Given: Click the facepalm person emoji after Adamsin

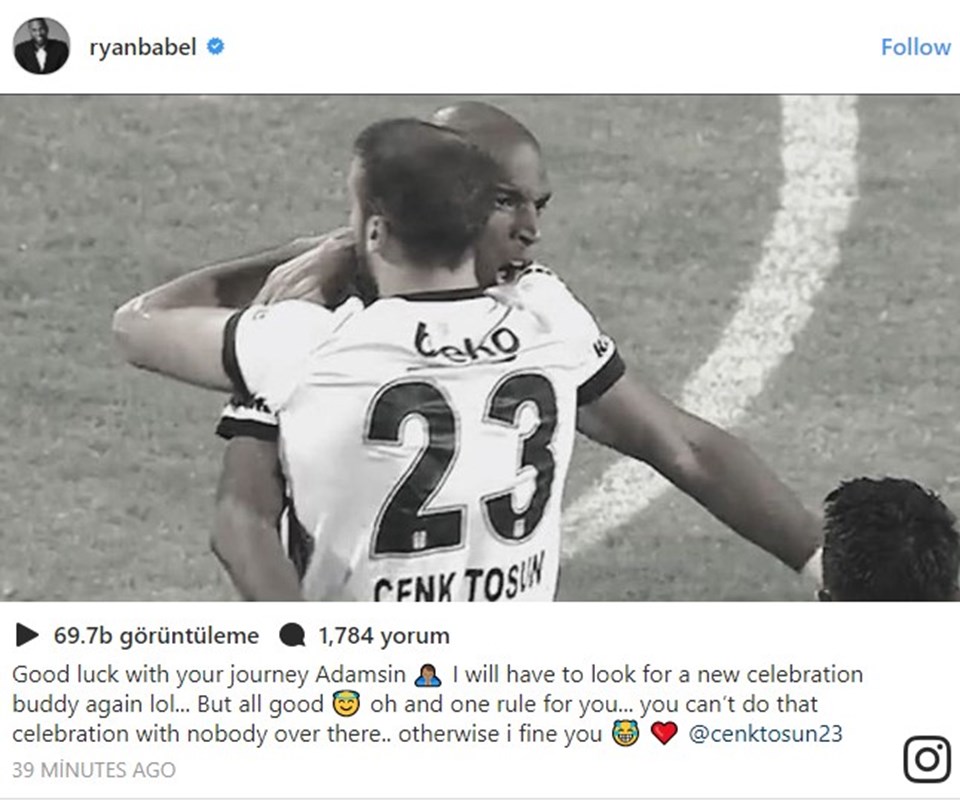Looking at the screenshot, I should coord(429,675).
